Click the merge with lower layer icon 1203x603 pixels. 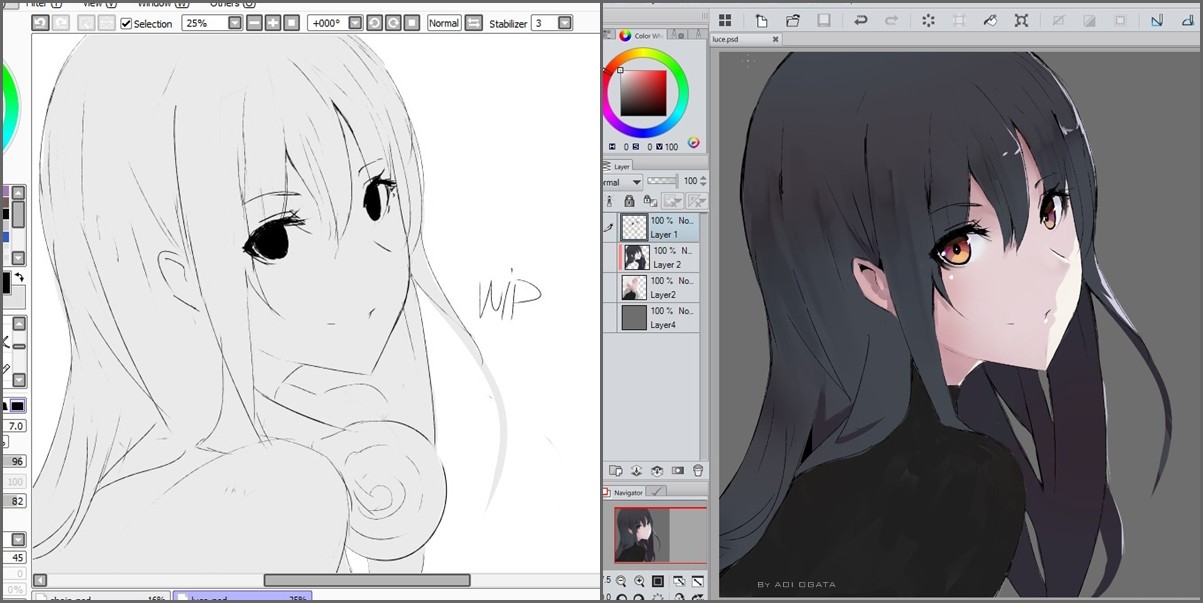pyautogui.click(x=657, y=470)
